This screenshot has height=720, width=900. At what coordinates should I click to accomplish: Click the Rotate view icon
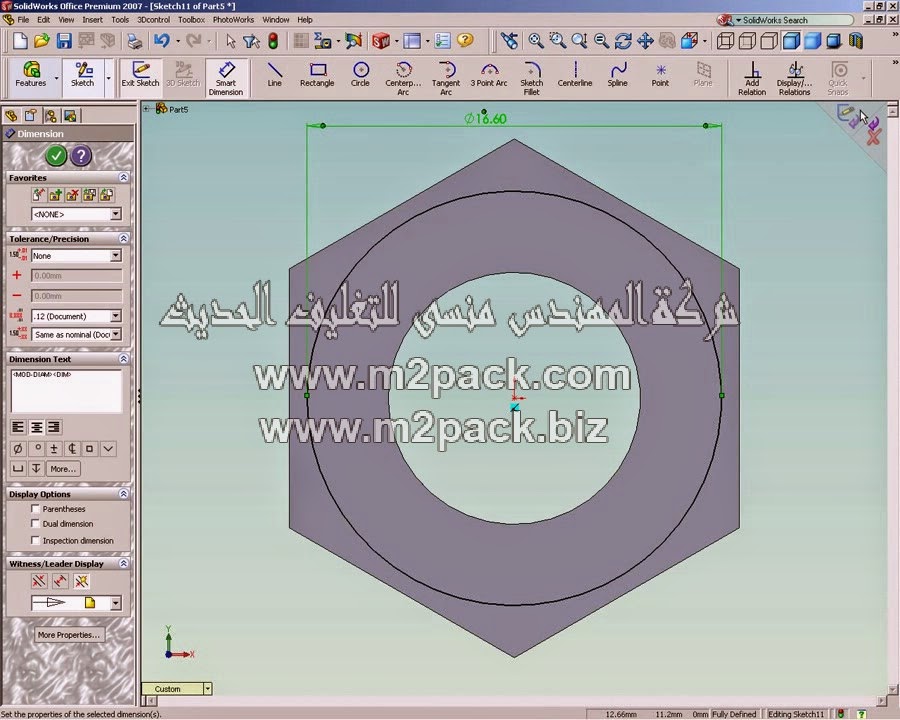[623, 41]
